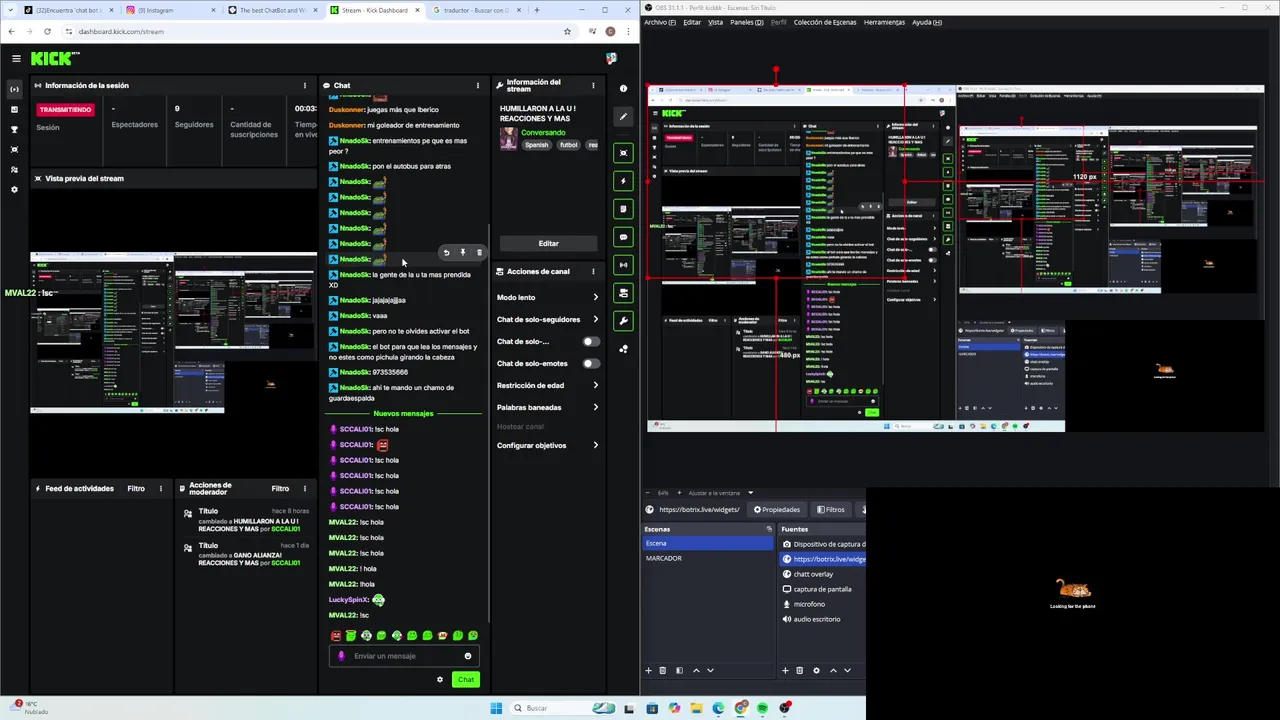Image resolution: width=1280 pixels, height=720 pixels.
Task: Open Acciones de moderador Filtro options
Action: tap(280, 489)
